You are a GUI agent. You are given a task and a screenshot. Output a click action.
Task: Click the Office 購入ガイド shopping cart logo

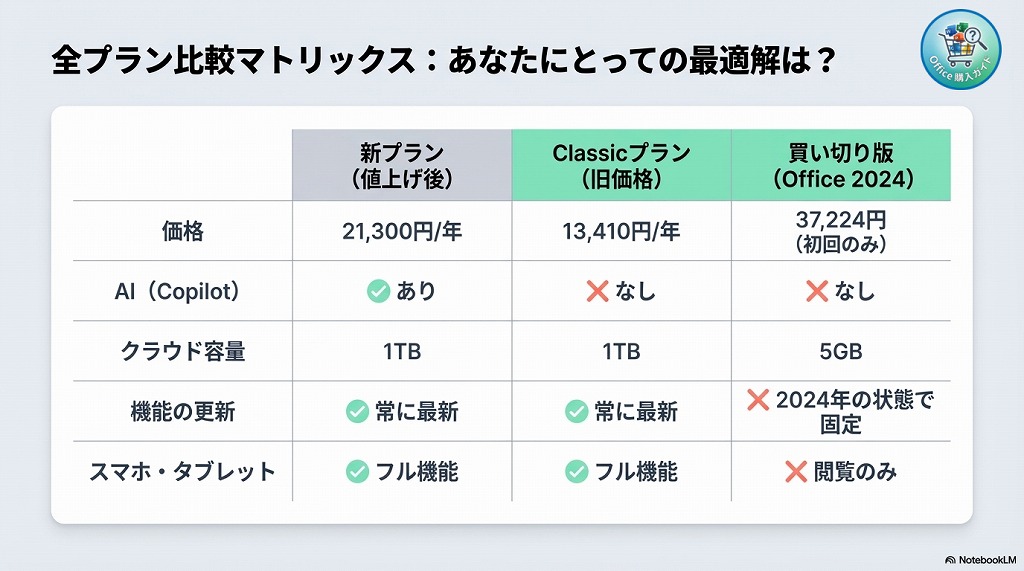[961, 54]
